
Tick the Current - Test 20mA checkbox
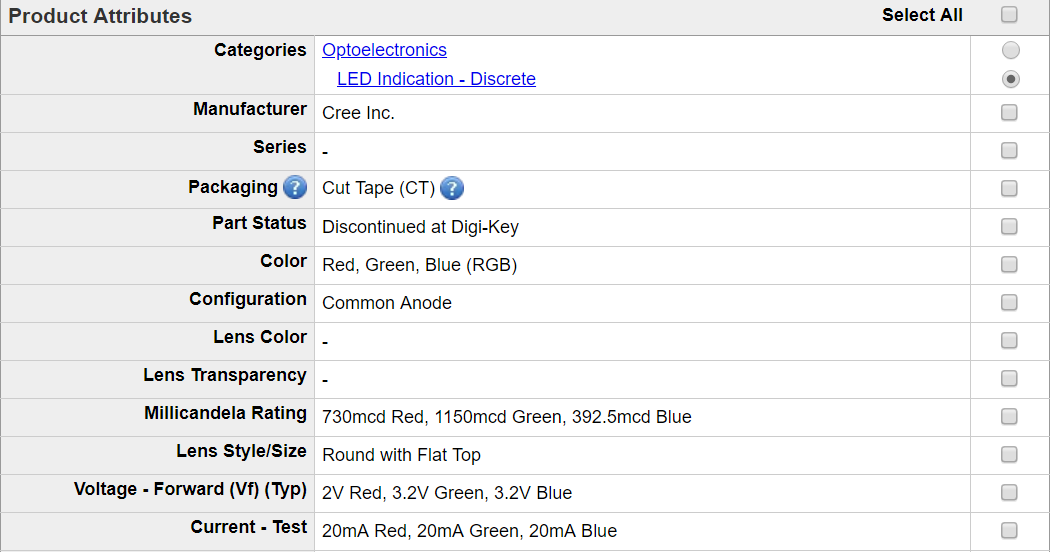(x=1009, y=531)
